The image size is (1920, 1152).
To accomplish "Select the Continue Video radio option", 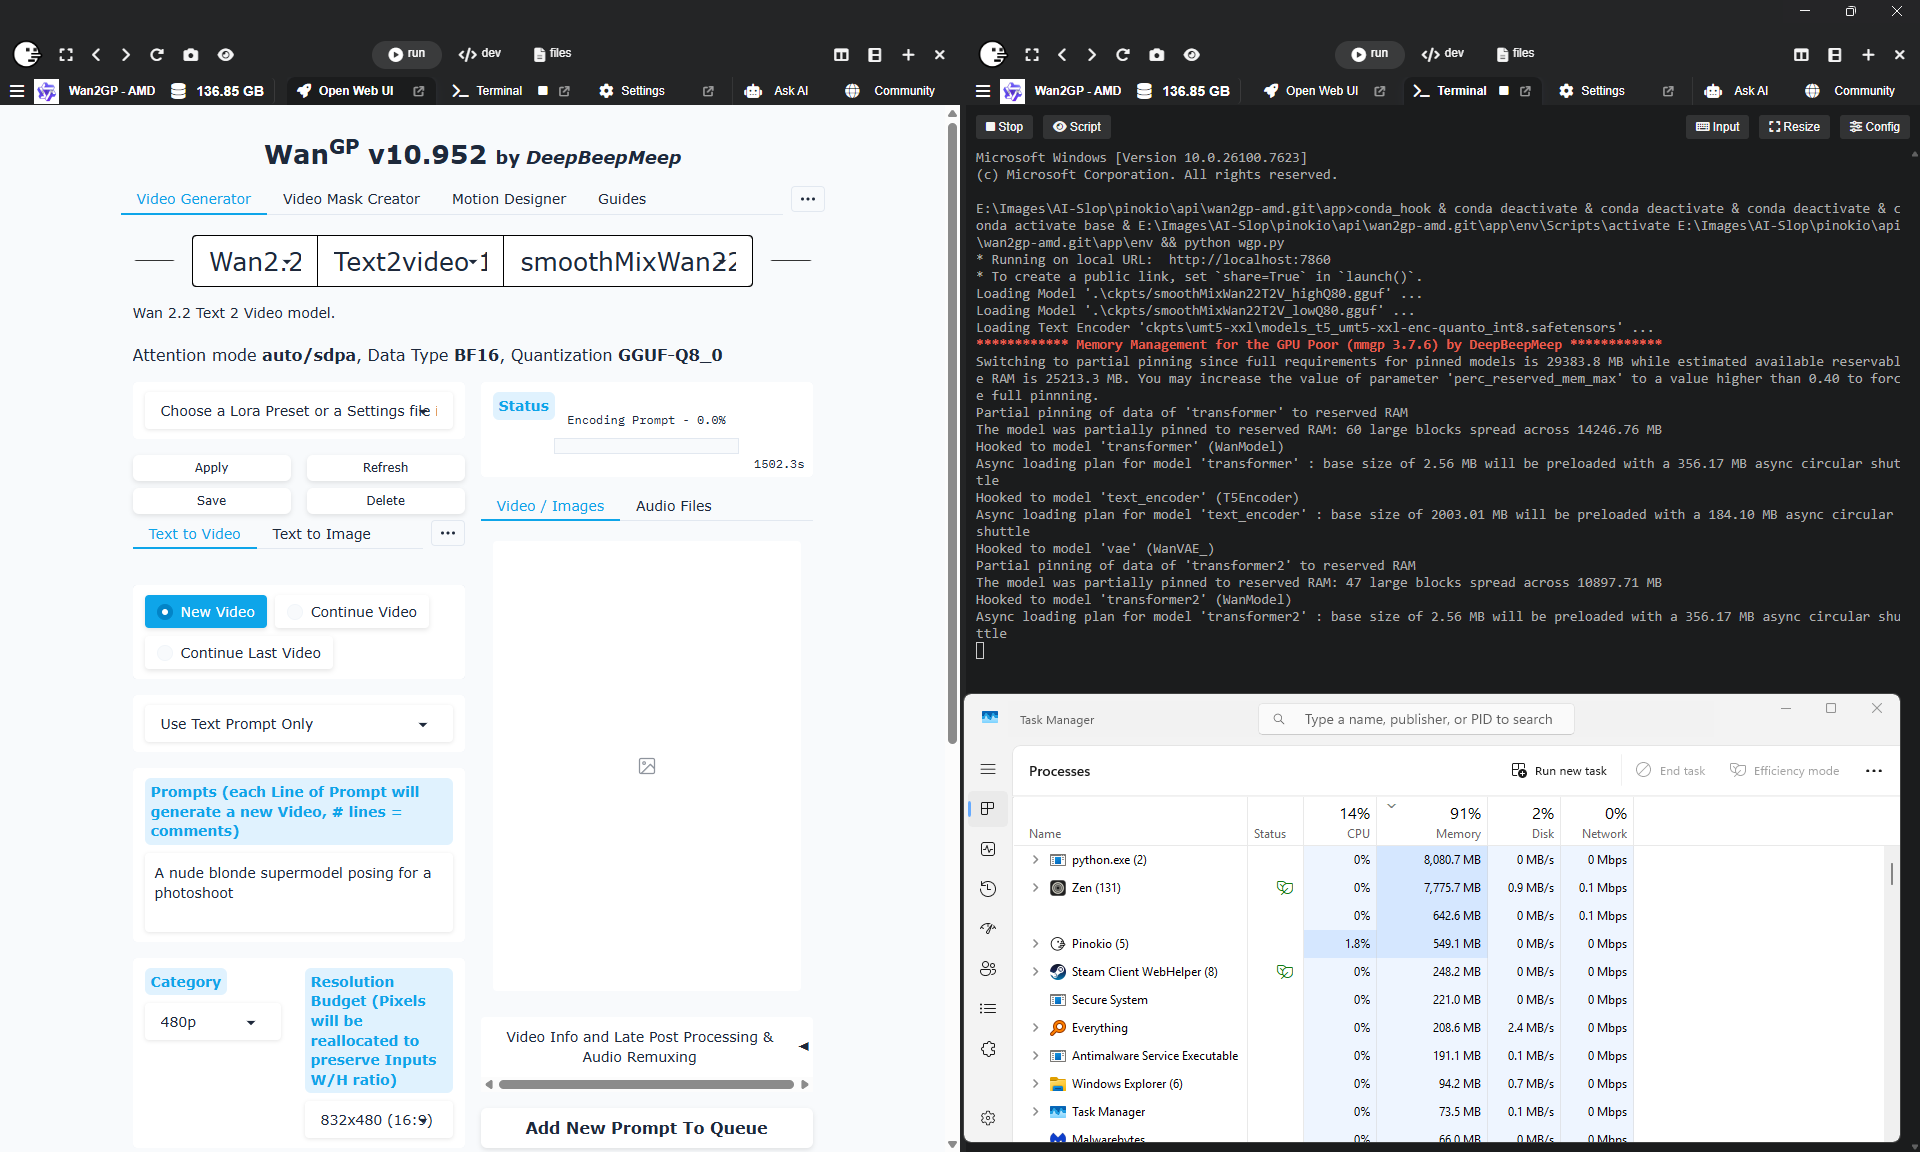I will tap(351, 612).
